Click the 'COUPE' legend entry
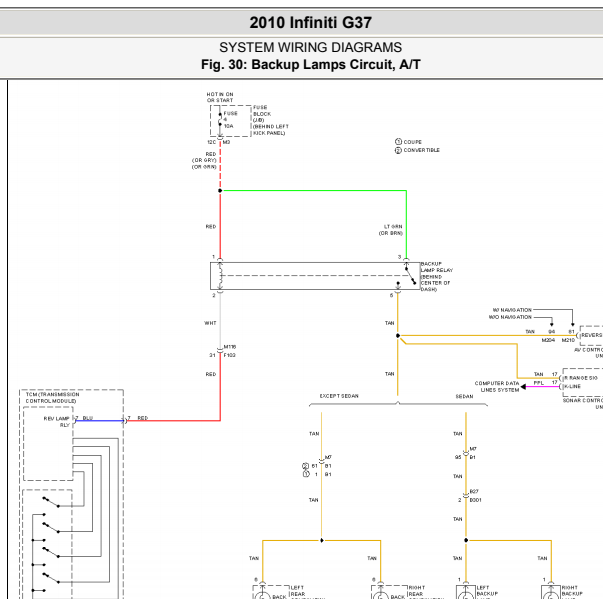This screenshot has height=599, width=603. pyautogui.click(x=412, y=142)
